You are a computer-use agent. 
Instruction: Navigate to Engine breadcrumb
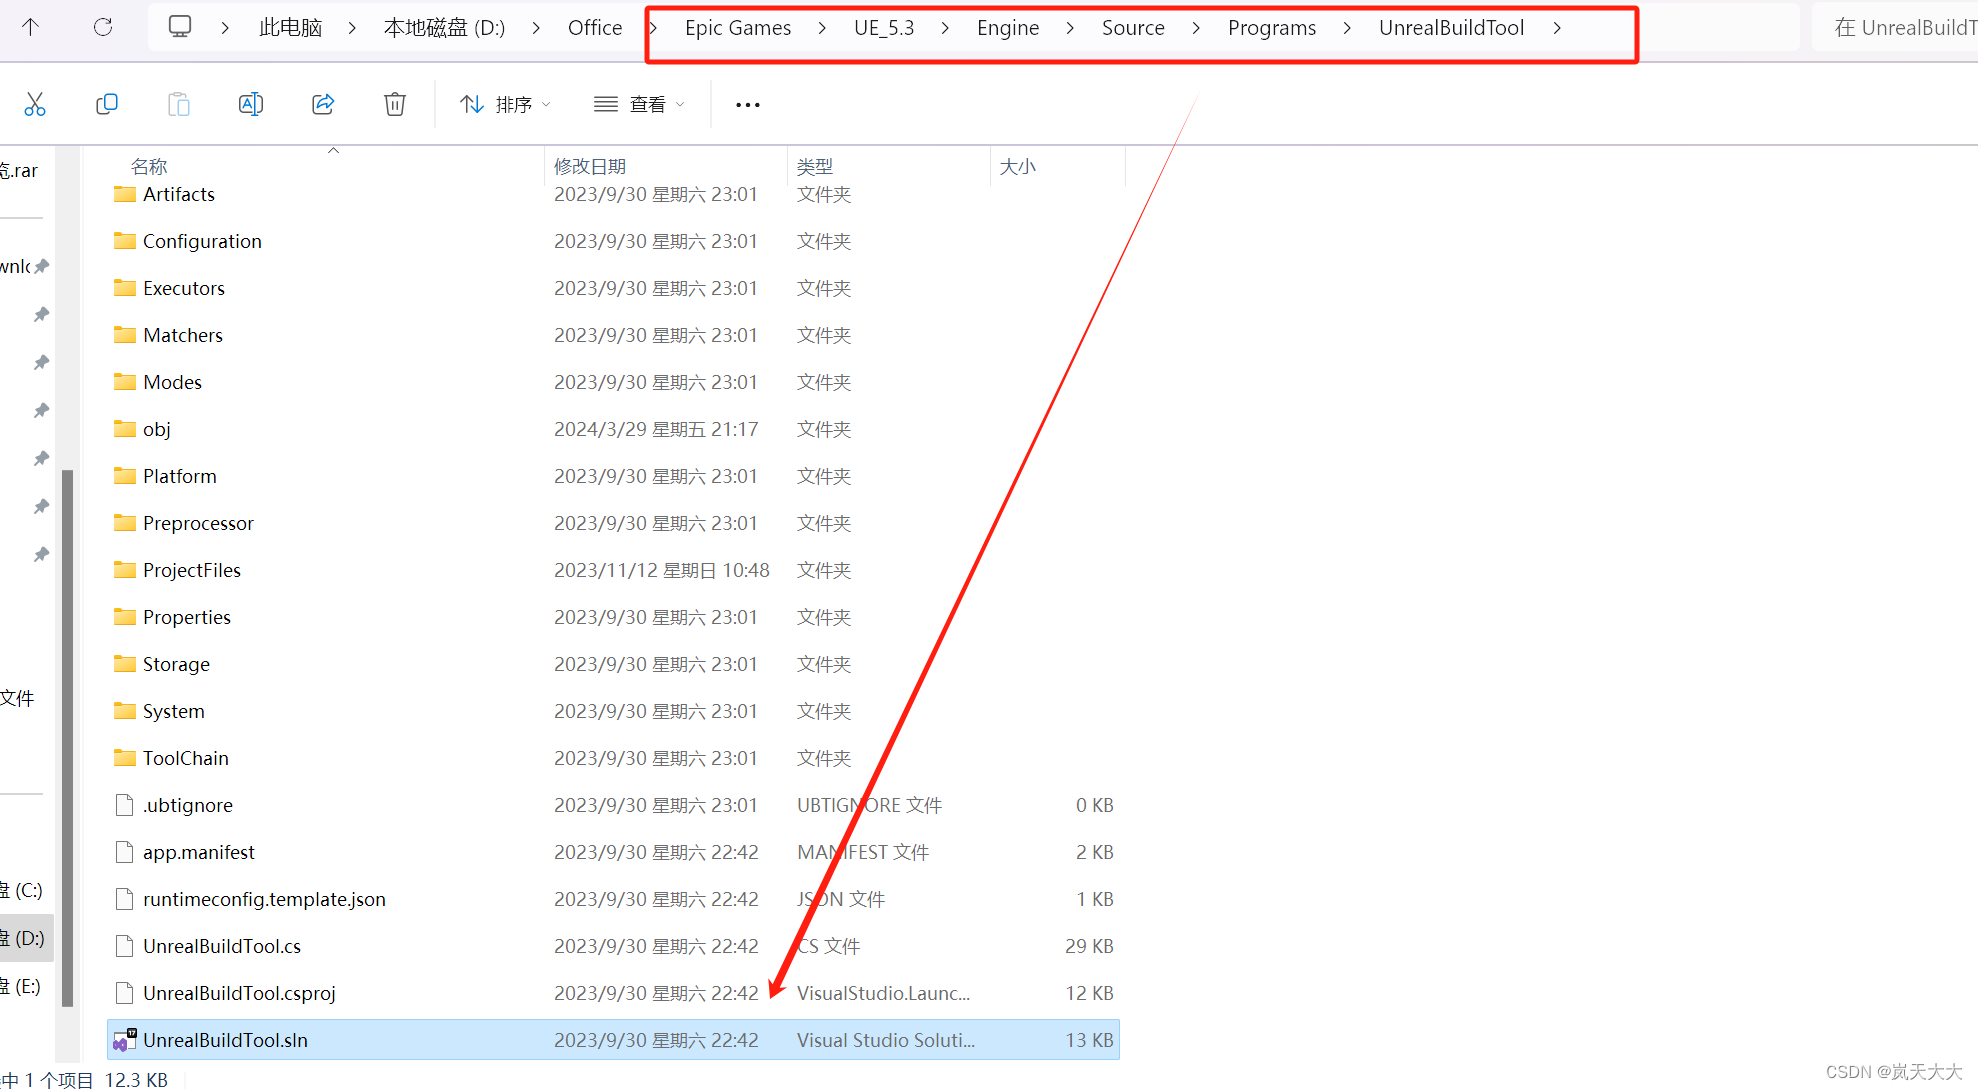coord(1008,28)
